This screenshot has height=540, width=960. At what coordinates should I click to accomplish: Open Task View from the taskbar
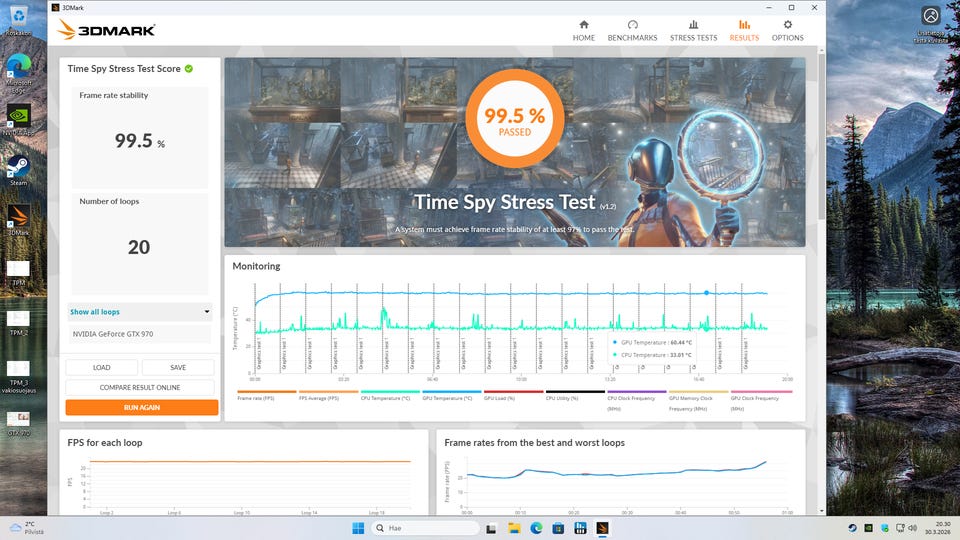(x=491, y=528)
